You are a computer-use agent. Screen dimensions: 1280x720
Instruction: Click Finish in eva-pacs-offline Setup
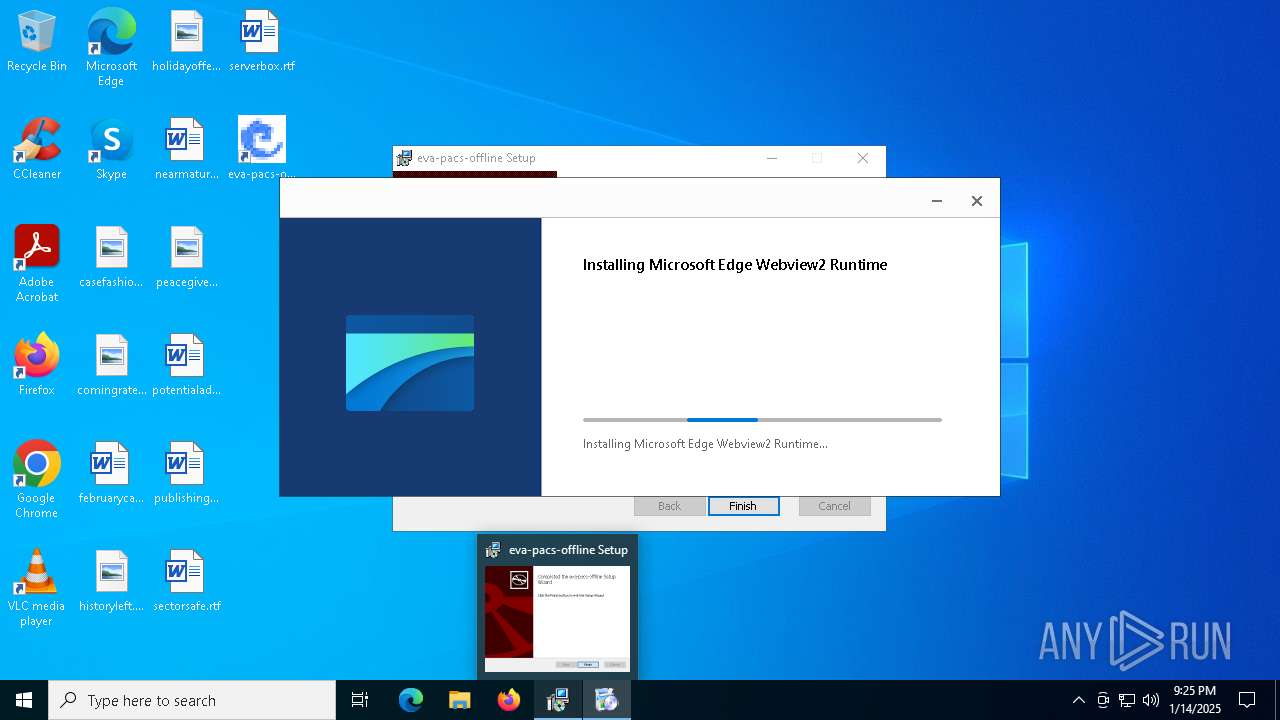pyautogui.click(x=743, y=506)
